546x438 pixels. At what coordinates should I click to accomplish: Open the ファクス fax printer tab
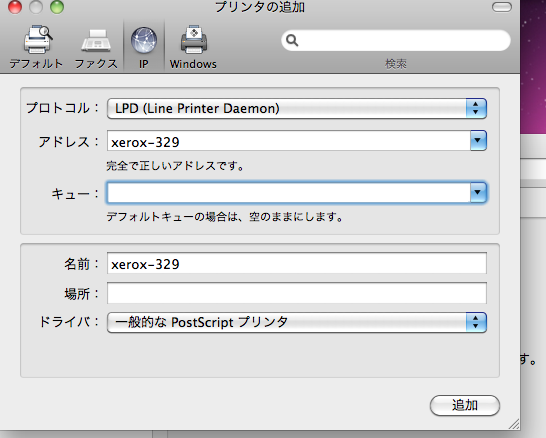click(96, 40)
